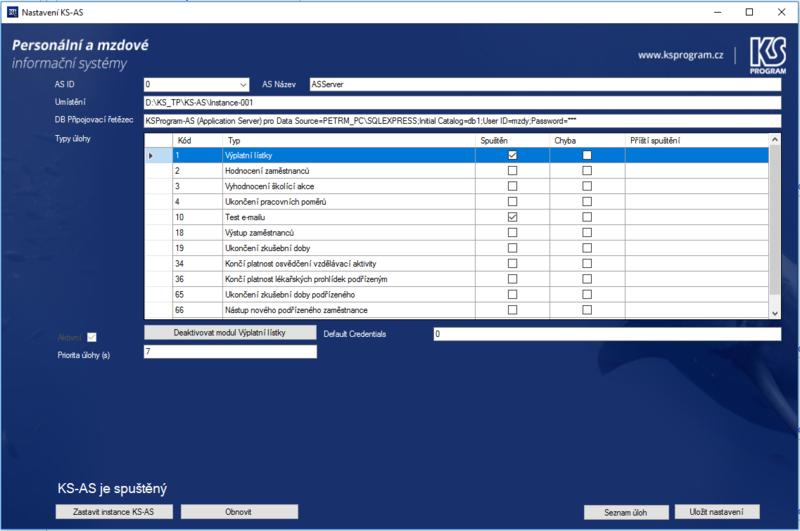This screenshot has width=800, height=531.
Task: Open www.ksprogram.cz link
Action: (x=680, y=55)
